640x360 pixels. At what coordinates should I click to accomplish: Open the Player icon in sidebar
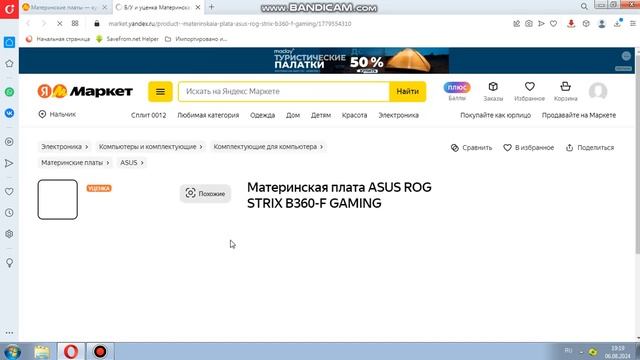[x=9, y=142]
